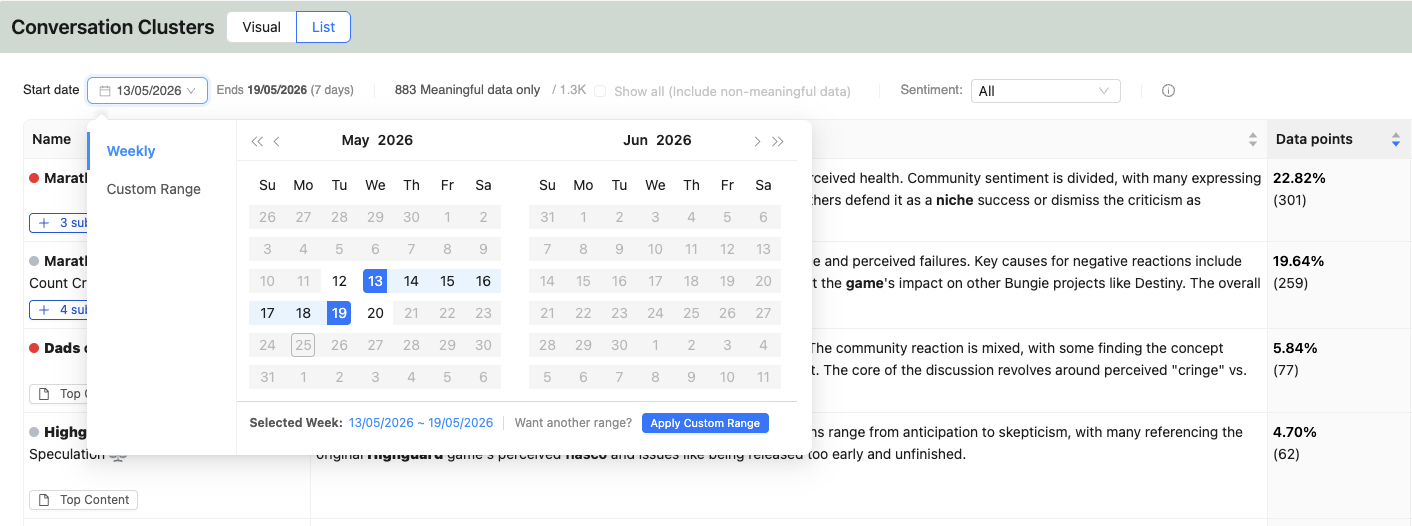Select May 16 in calendar
Screen dimensions: 1412x526
click(x=483, y=281)
